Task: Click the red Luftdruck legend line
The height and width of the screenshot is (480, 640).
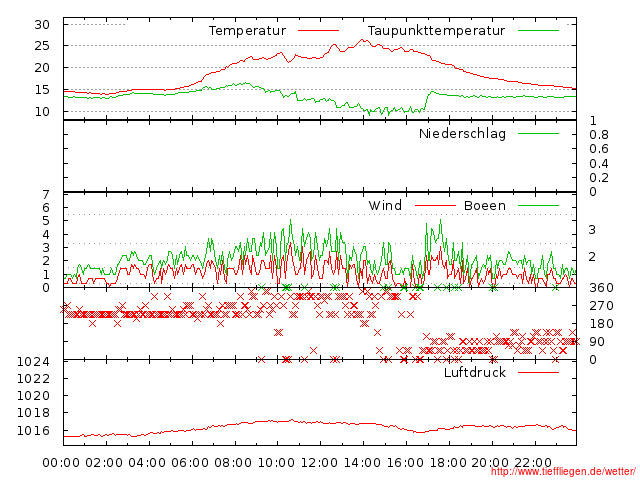Action: [538, 372]
